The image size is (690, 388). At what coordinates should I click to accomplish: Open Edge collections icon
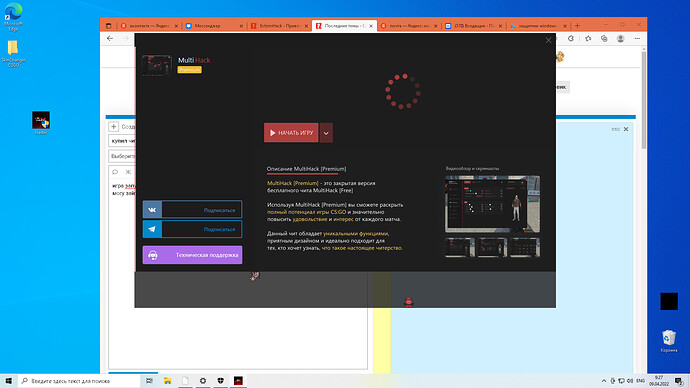(604, 39)
